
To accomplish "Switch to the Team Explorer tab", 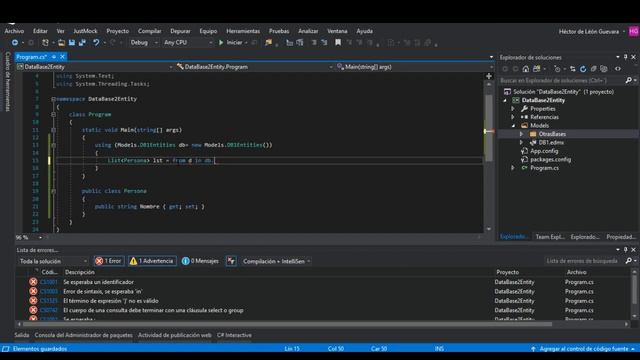I will click(550, 237).
